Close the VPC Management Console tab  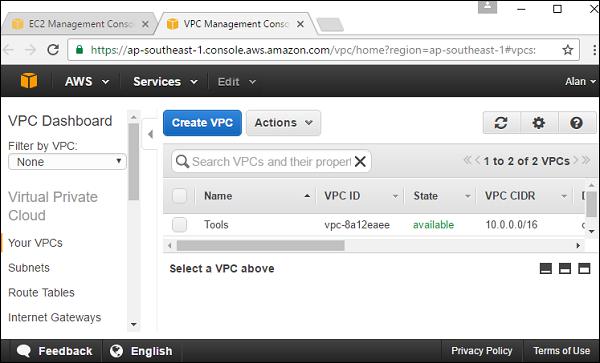pos(300,24)
